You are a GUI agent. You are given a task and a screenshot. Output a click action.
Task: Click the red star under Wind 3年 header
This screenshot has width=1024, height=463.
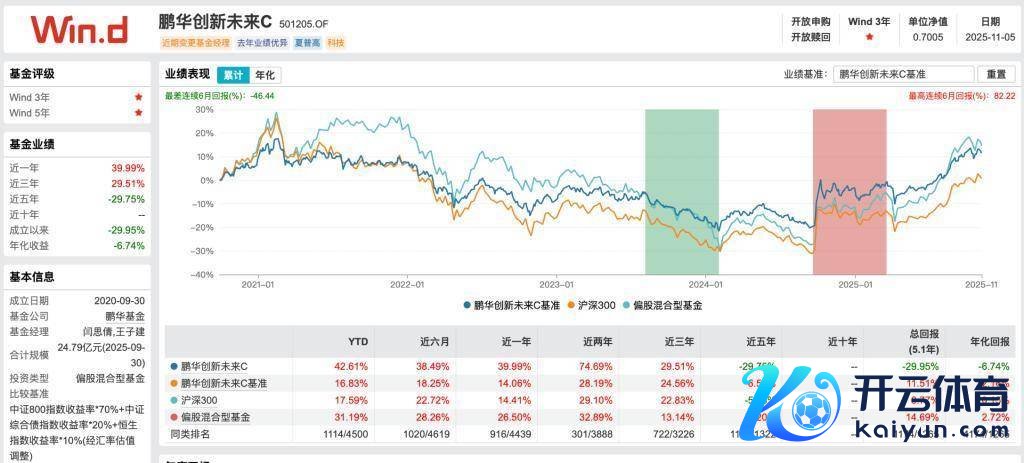869,37
